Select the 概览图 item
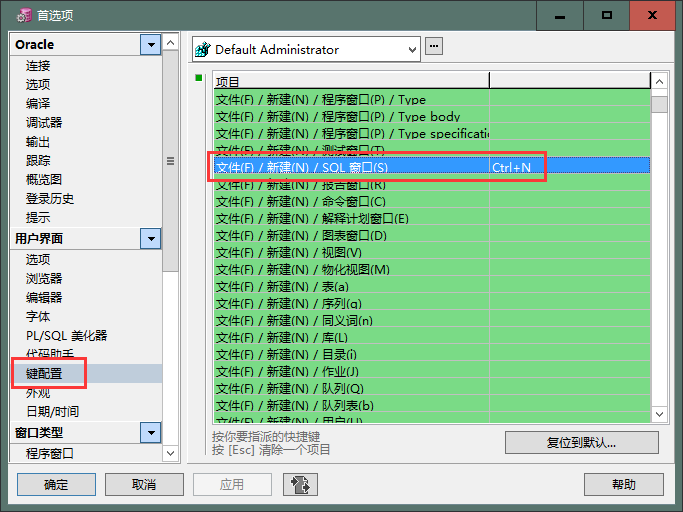 [x=44, y=180]
